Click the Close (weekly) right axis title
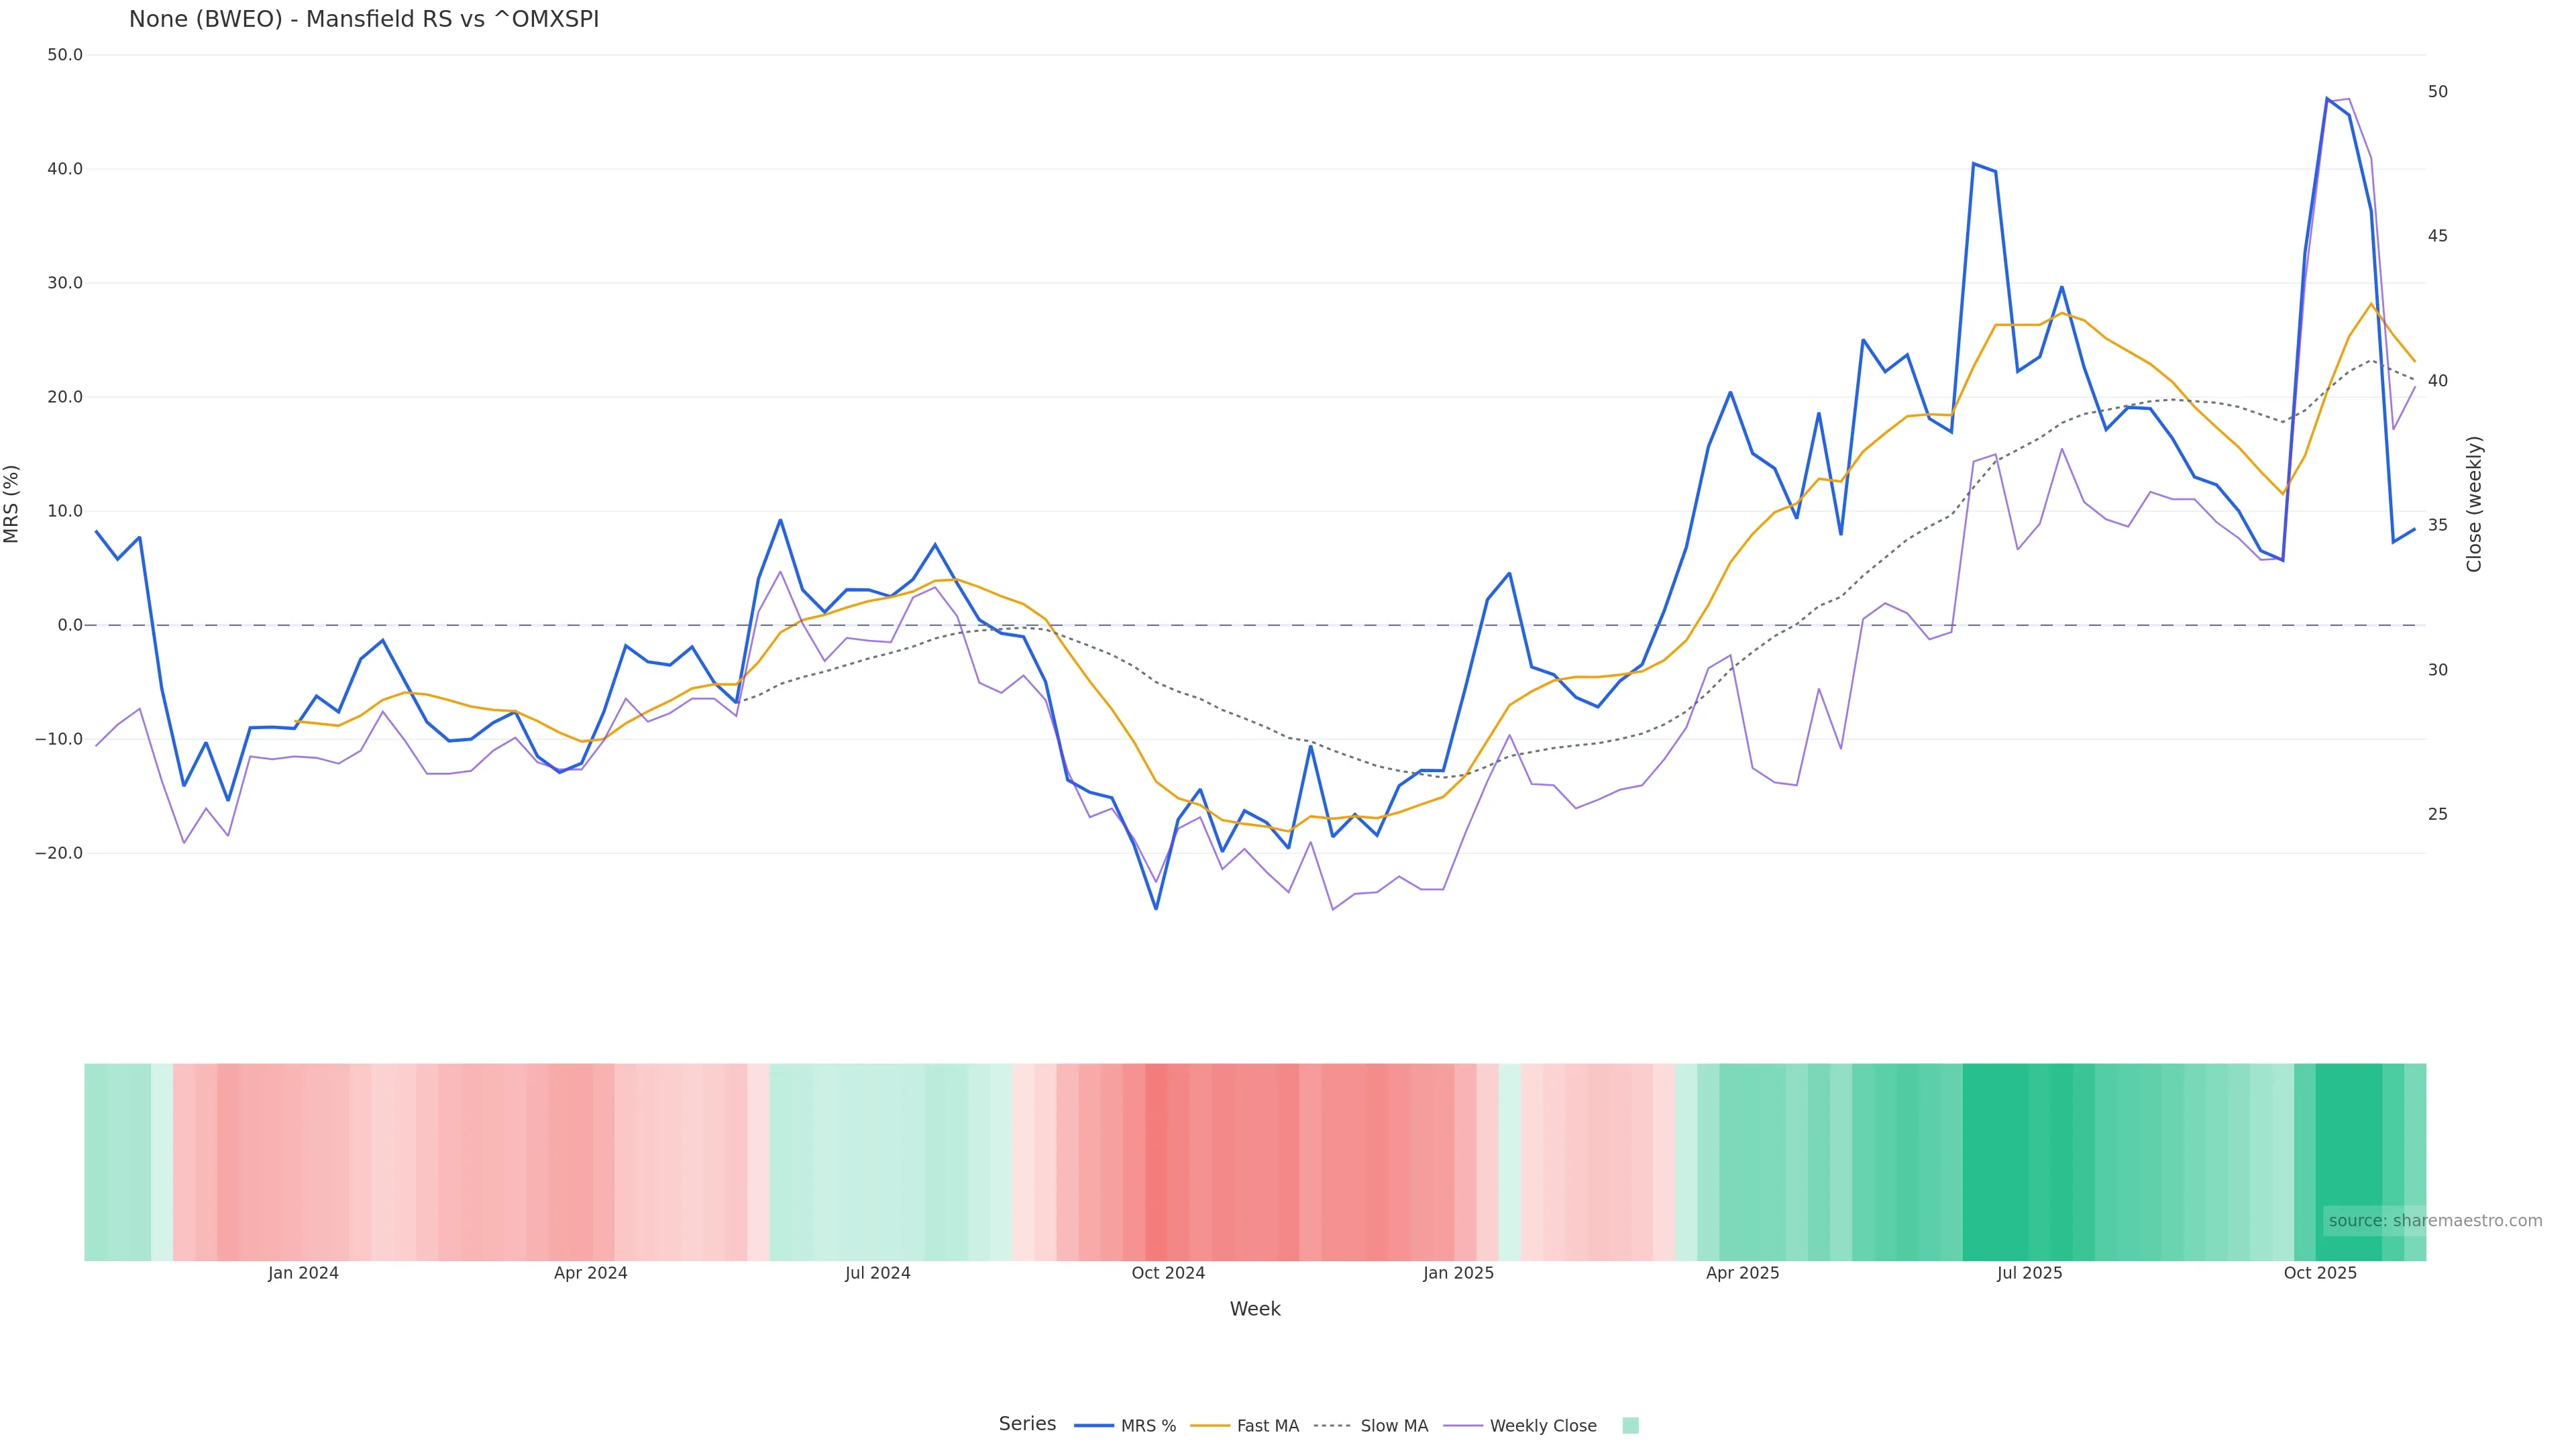The image size is (2576, 1449). (x=2474, y=504)
